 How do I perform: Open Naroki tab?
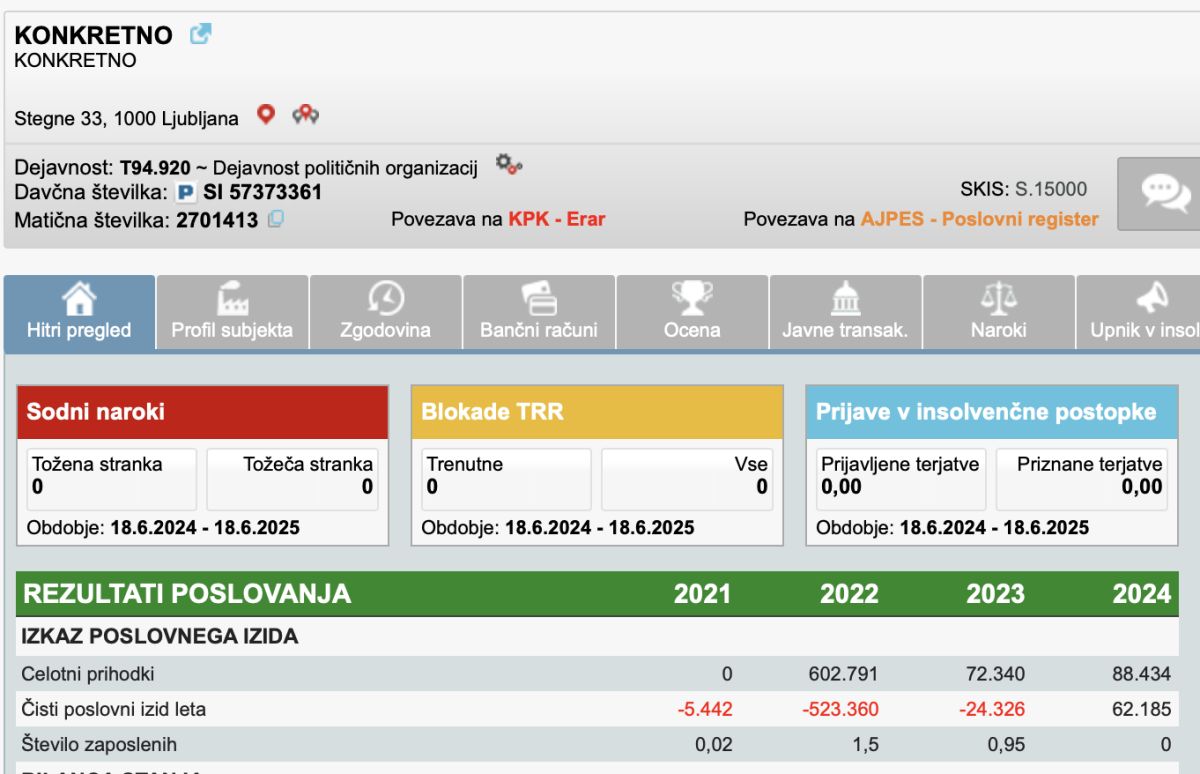pyautogui.click(x=998, y=313)
